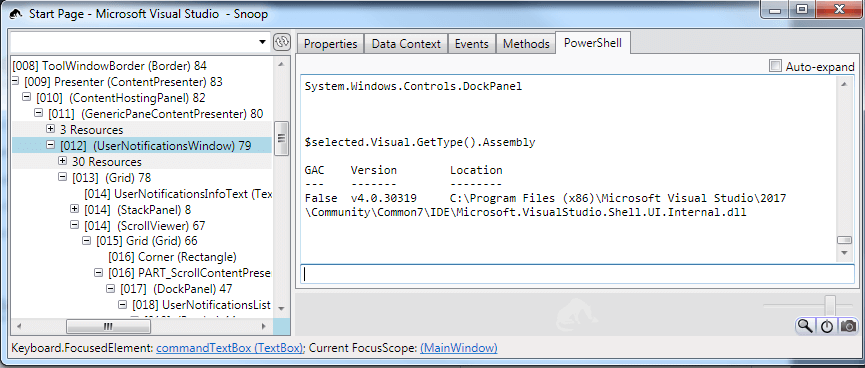This screenshot has height=368, width=865.
Task: Select the [016] Corner (Rectangle) tree item
Action: pyautogui.click(x=172, y=257)
